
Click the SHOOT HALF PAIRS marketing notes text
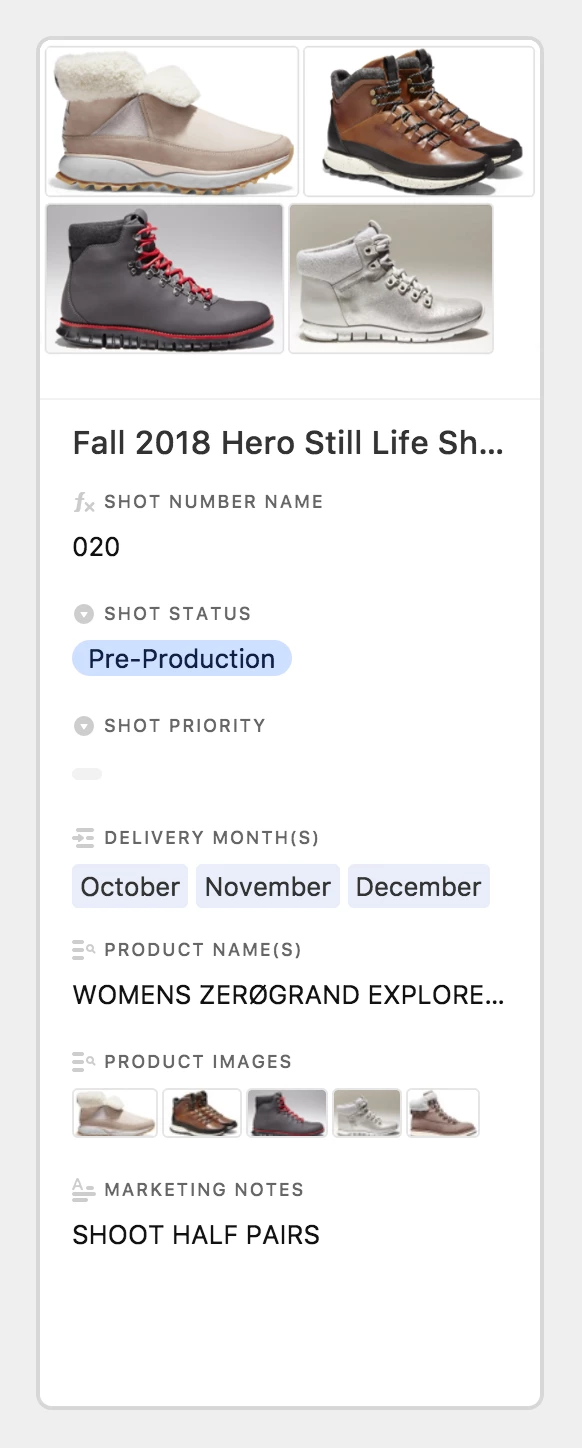[x=196, y=1235]
